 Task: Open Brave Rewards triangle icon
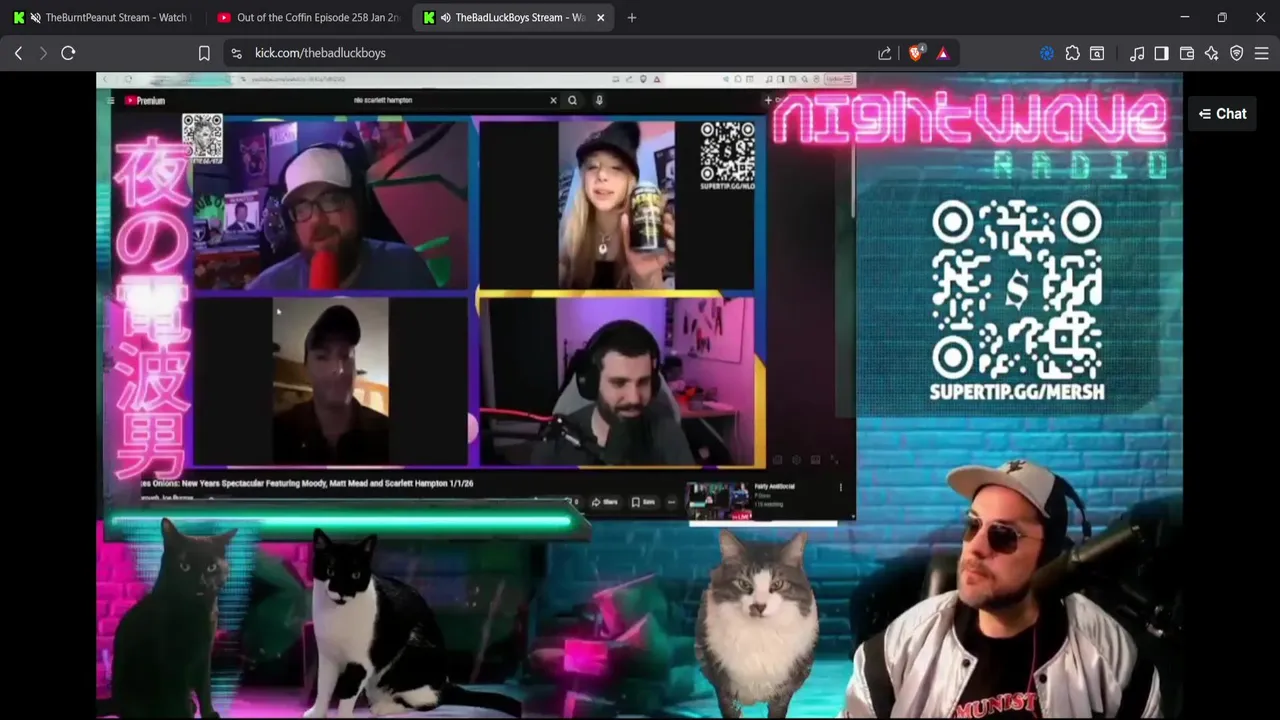click(942, 53)
